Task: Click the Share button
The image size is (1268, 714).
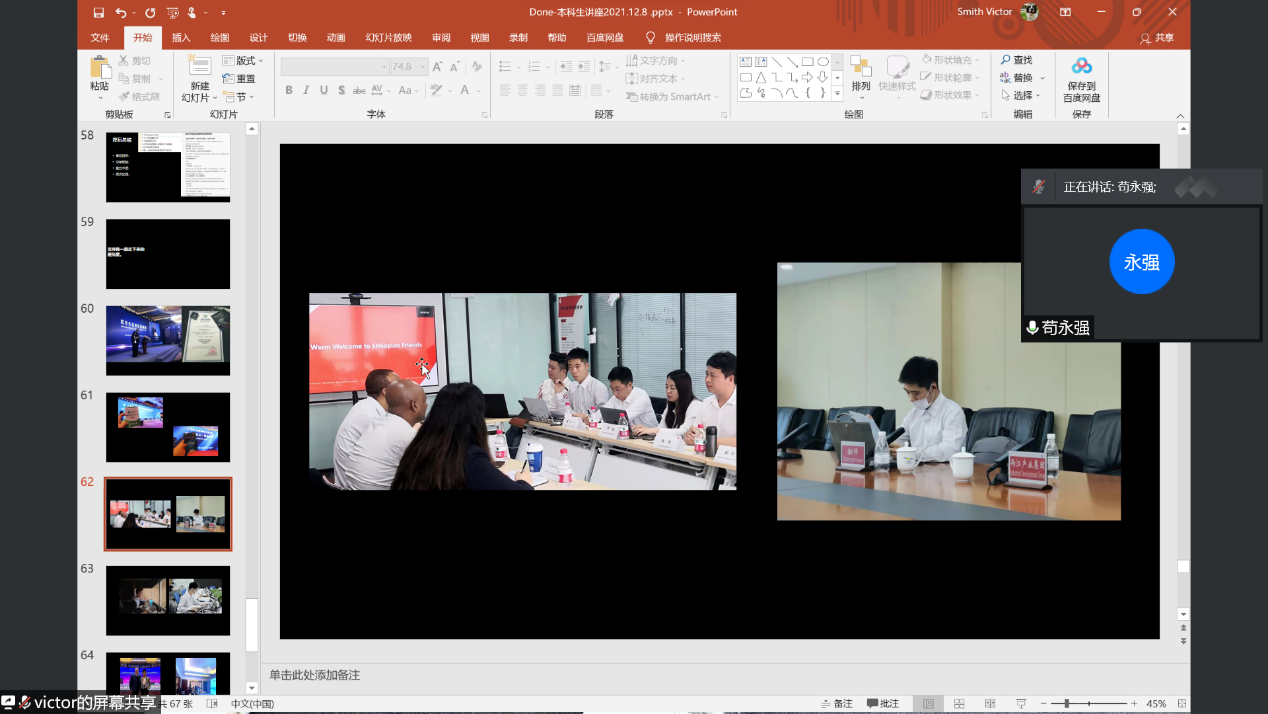Action: click(1157, 38)
